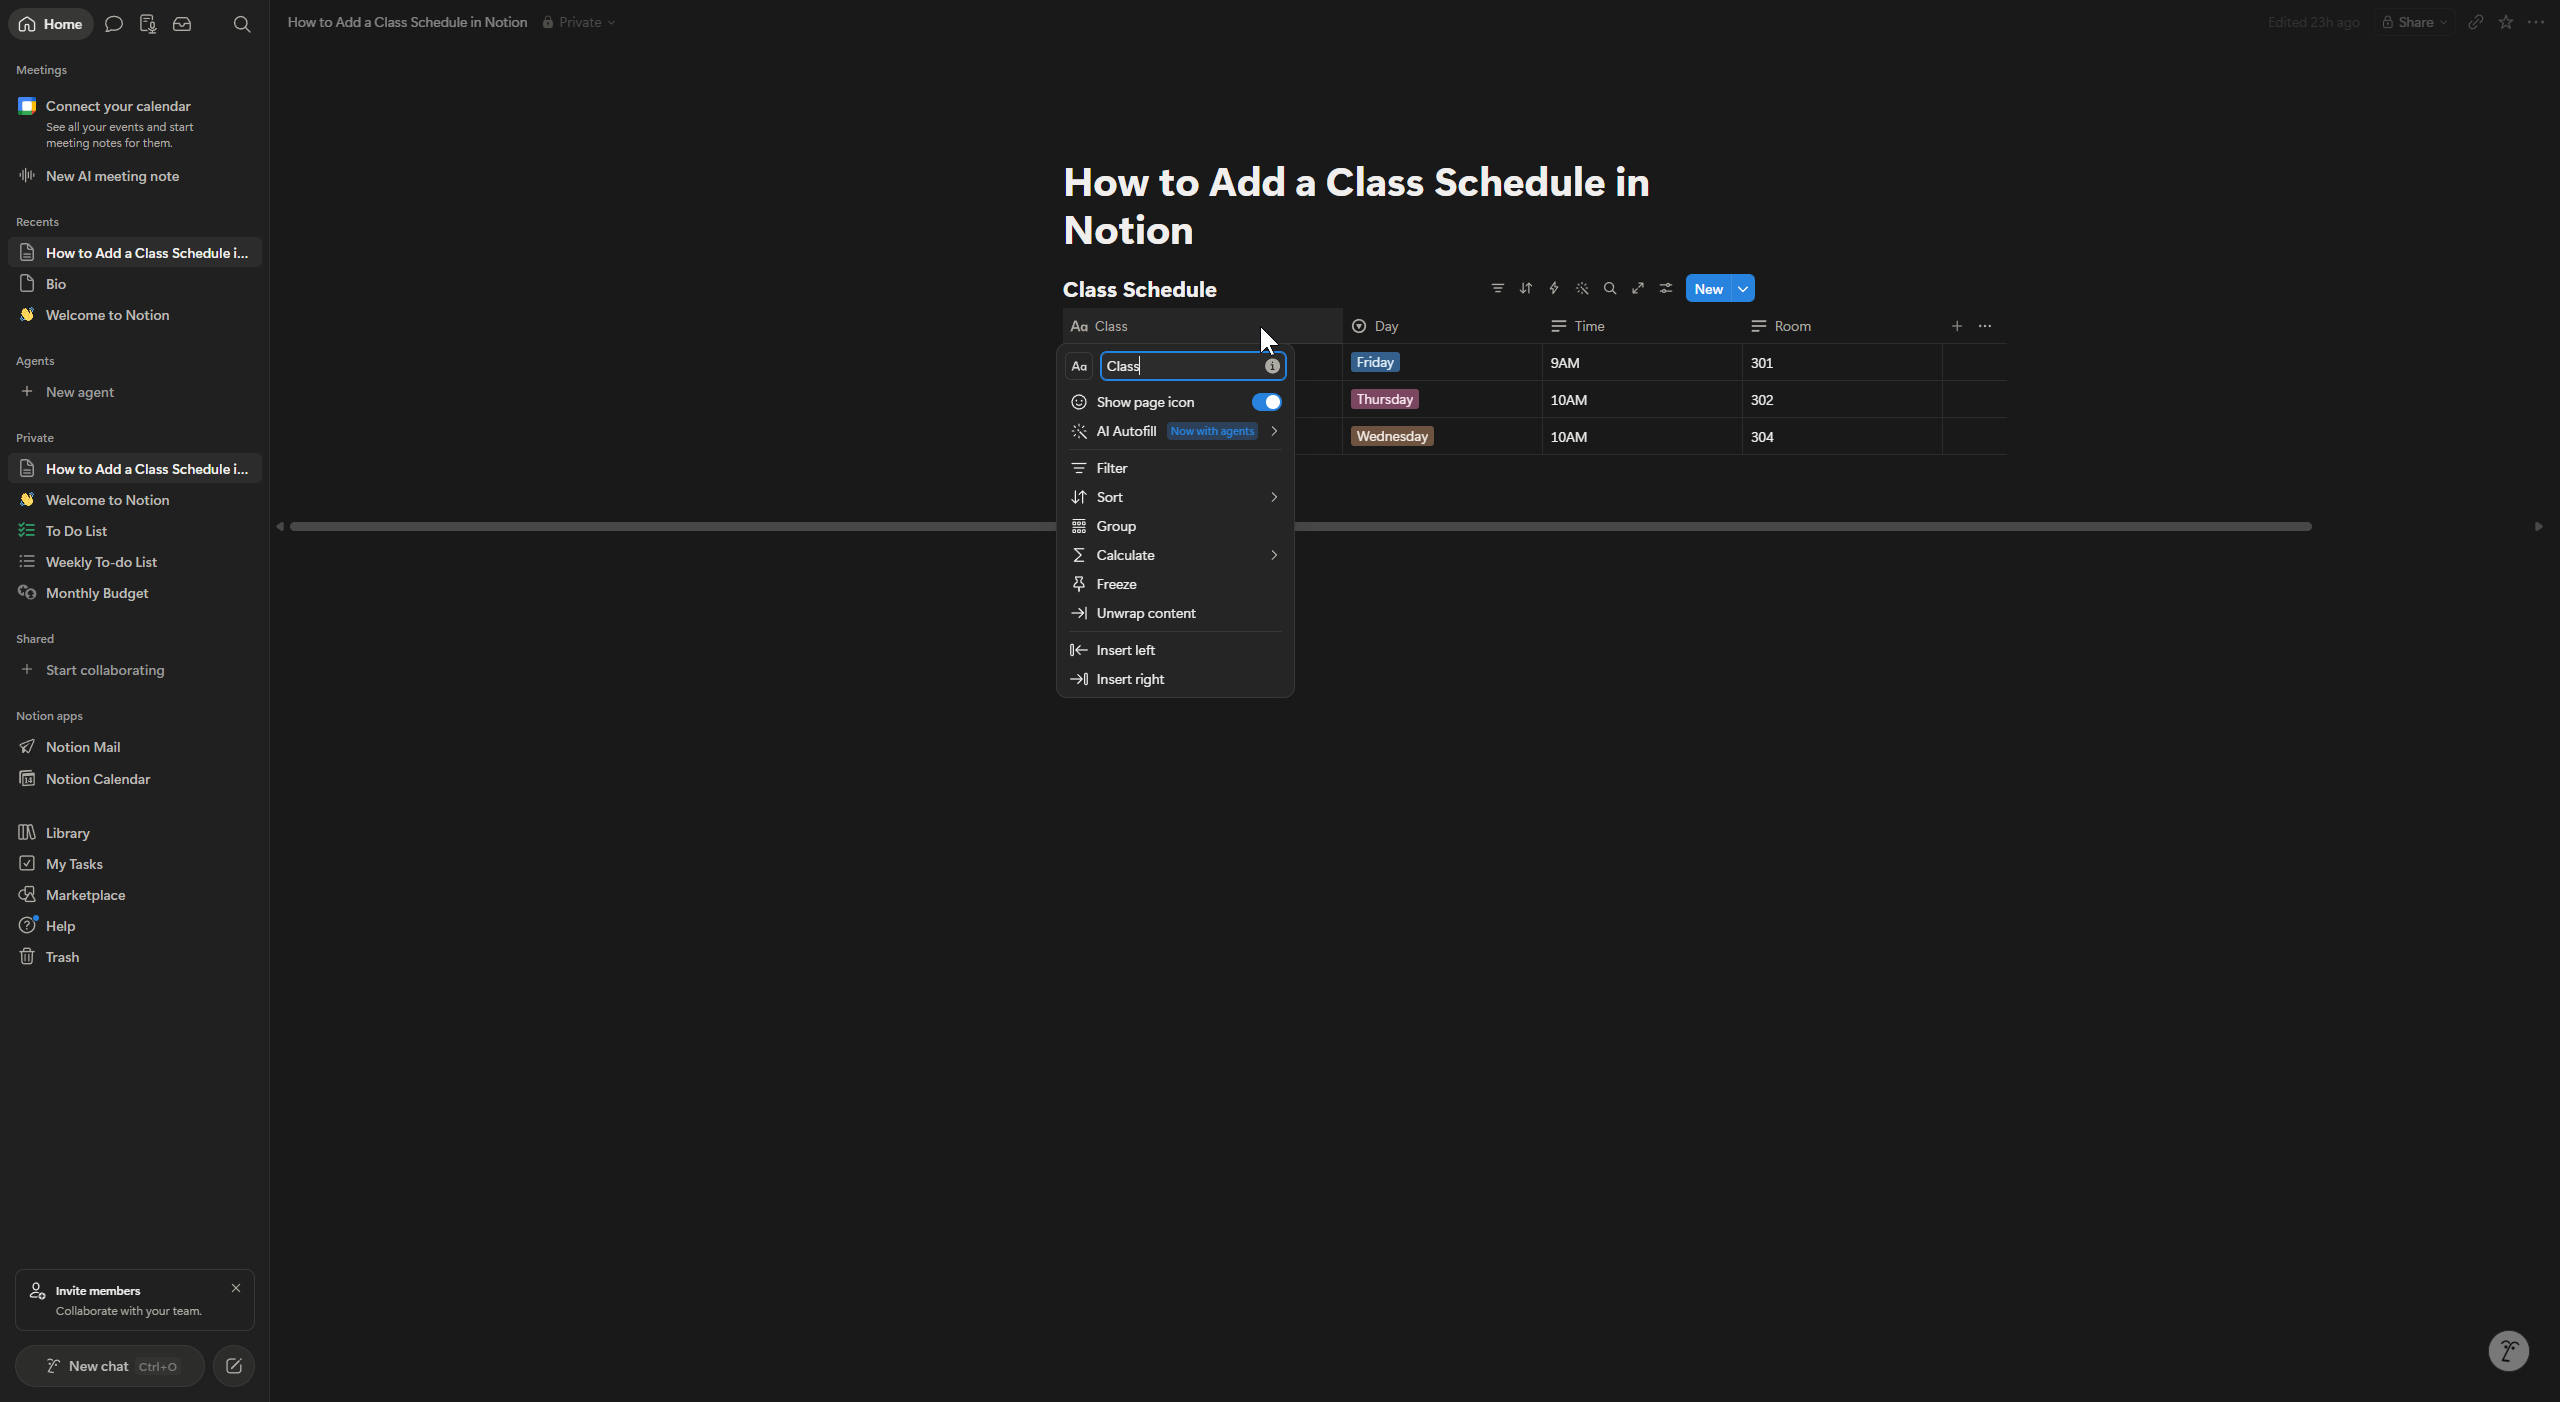Choose Freeze in column menu
The image size is (2560, 1402).
pos(1175,584)
